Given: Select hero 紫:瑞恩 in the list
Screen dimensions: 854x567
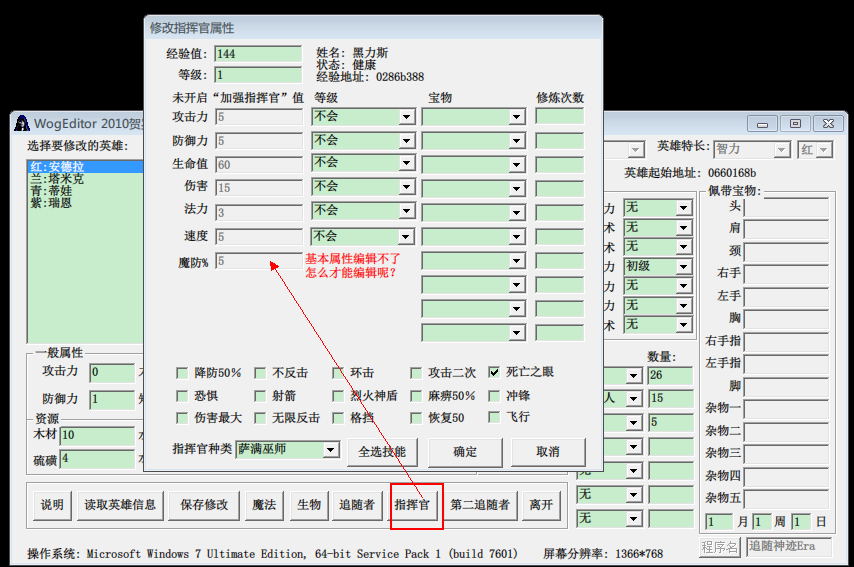Looking at the screenshot, I should tap(84, 203).
